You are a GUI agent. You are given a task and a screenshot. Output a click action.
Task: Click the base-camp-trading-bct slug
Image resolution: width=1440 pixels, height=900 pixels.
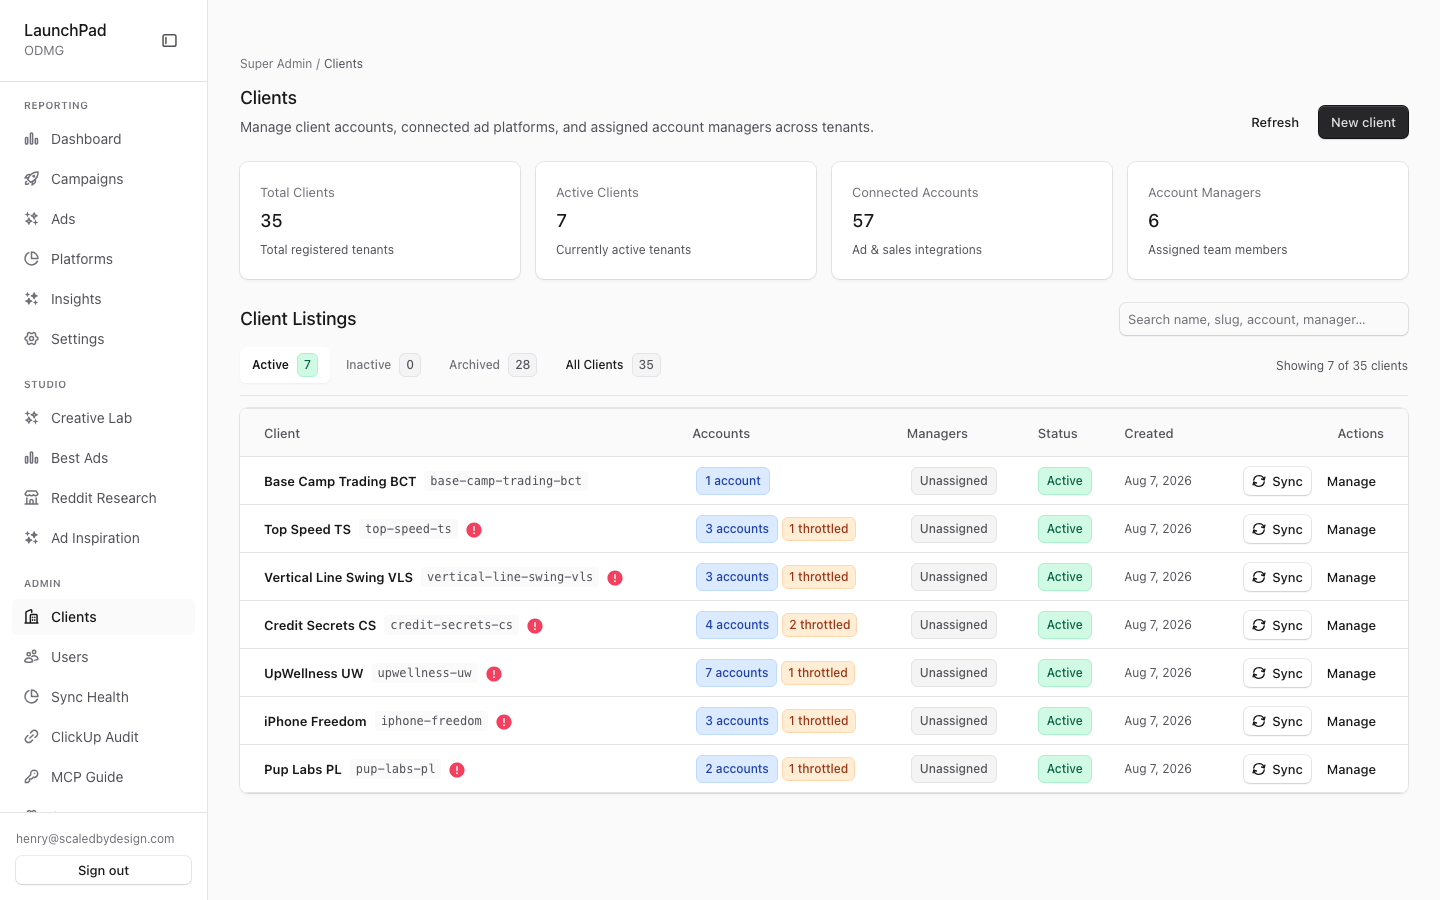[506, 481]
